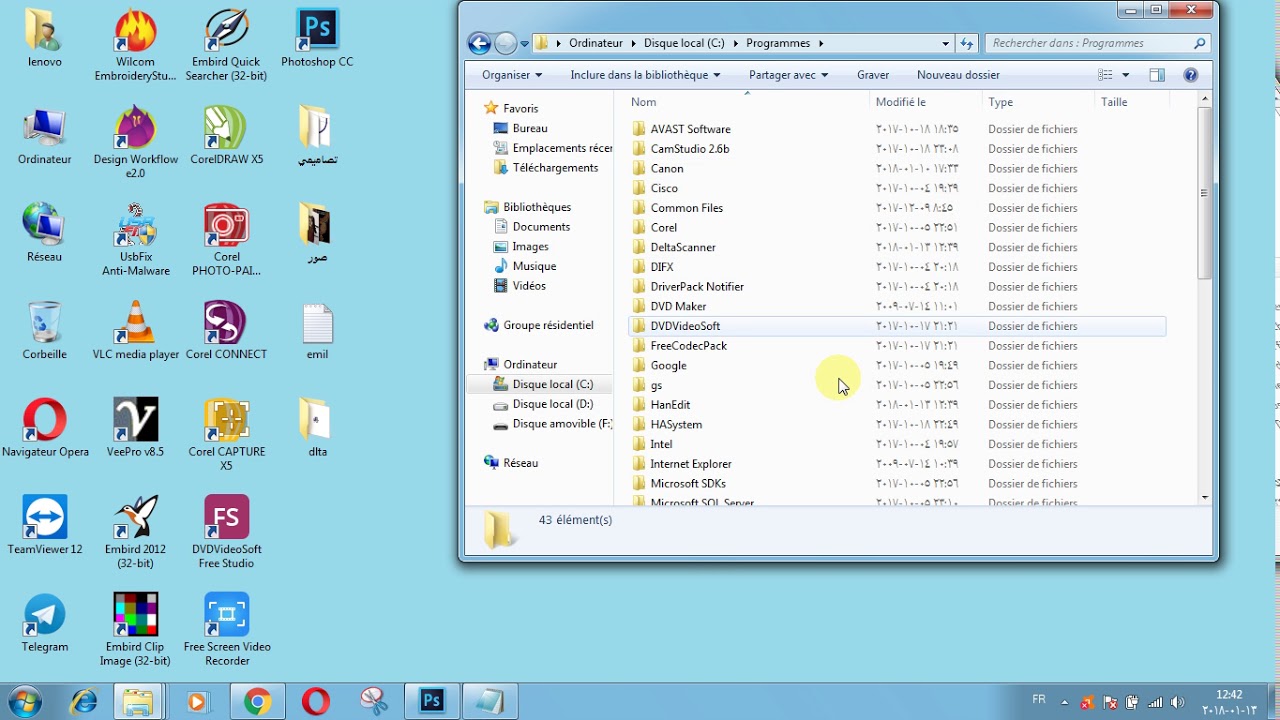Image resolution: width=1280 pixels, height=720 pixels.
Task: Select the CorelDRAW X5 desktop icon
Action: click(227, 135)
